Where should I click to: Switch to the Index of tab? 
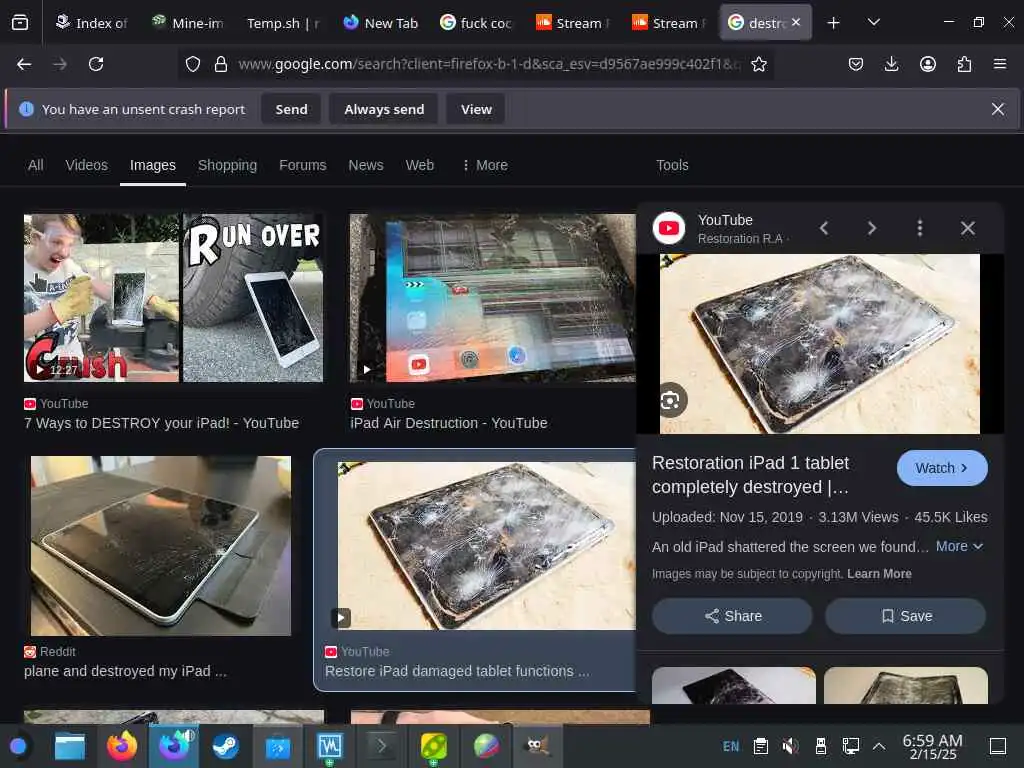91,23
